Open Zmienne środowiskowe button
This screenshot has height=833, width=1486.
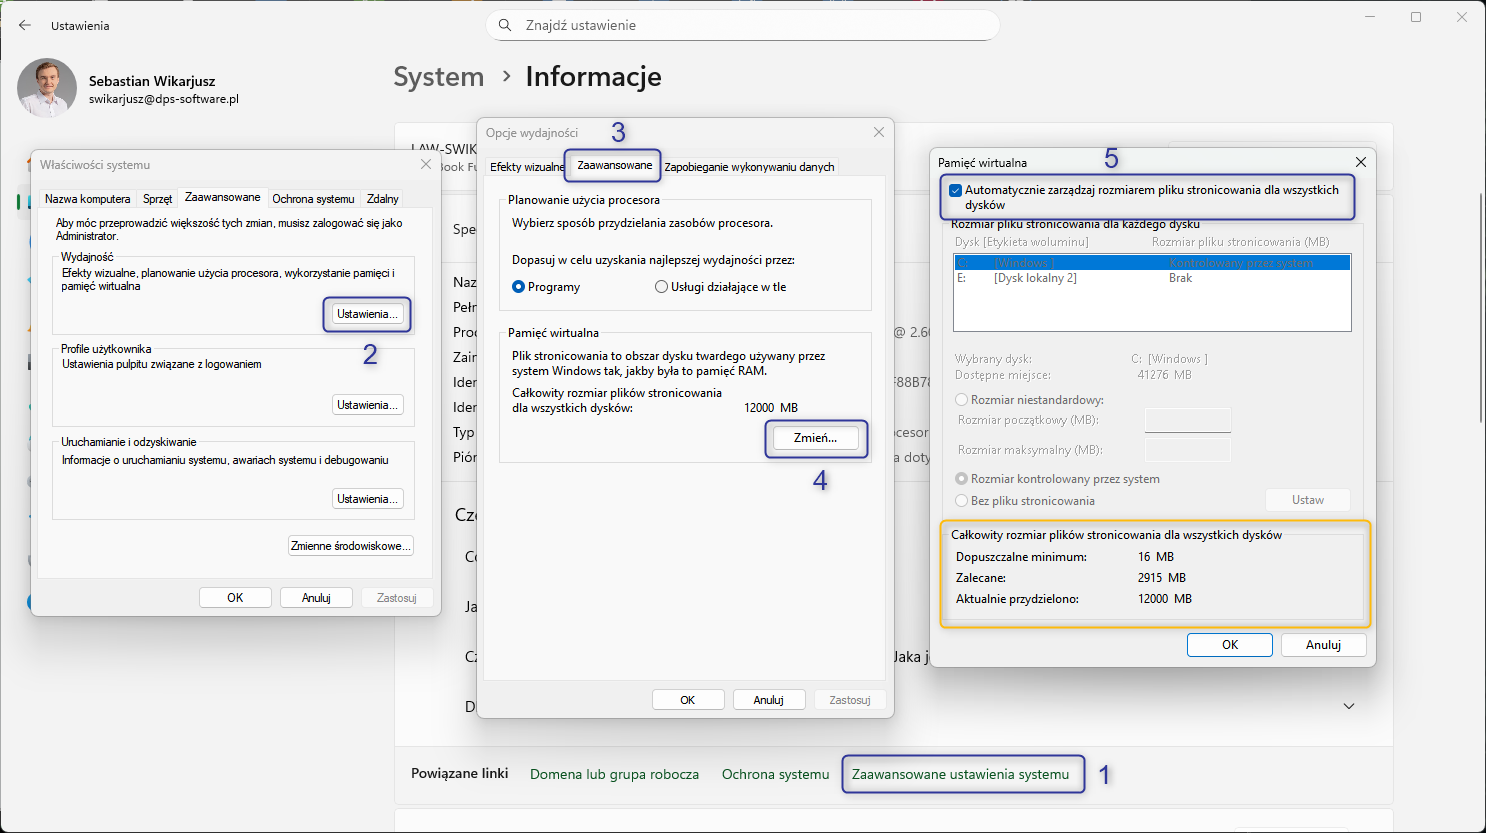(350, 546)
